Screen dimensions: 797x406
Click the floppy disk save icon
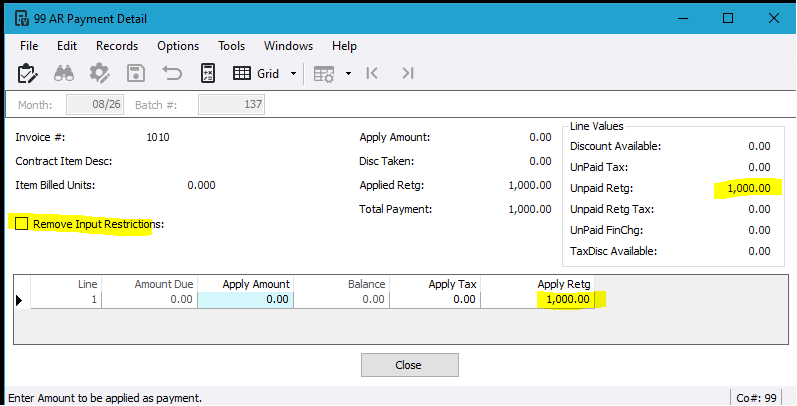pos(136,74)
